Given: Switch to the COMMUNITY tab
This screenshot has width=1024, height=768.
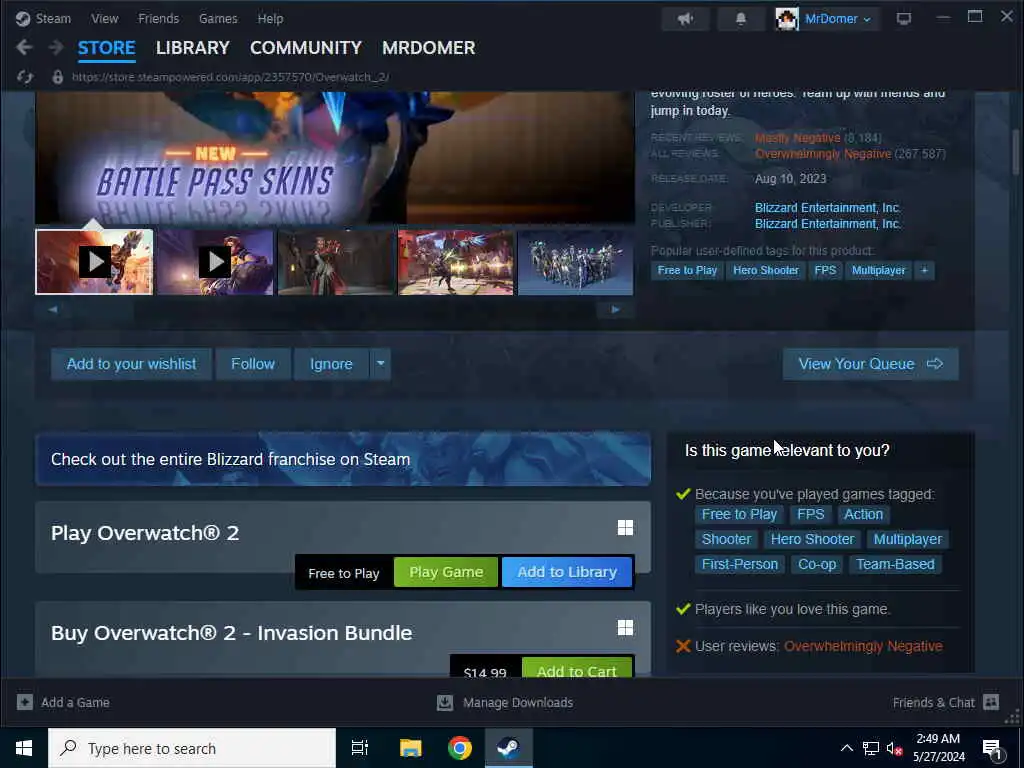Looking at the screenshot, I should pyautogui.click(x=306, y=48).
